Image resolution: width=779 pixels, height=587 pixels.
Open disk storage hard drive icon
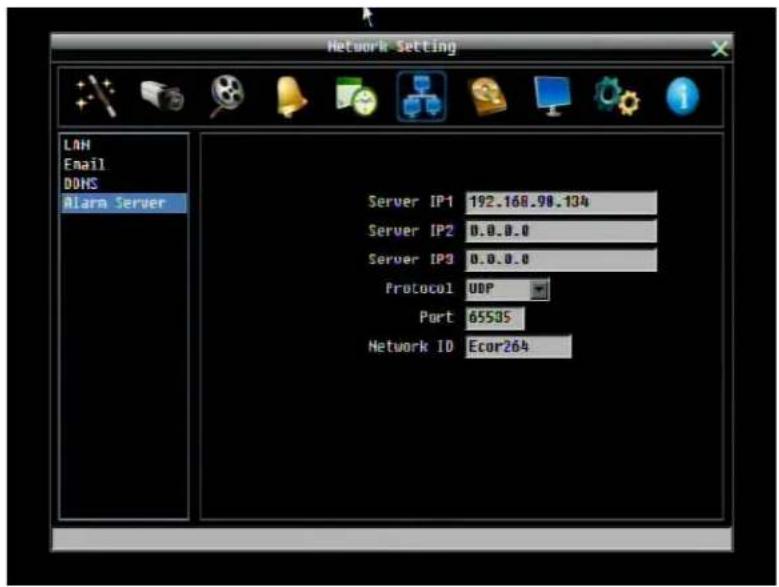(487, 97)
